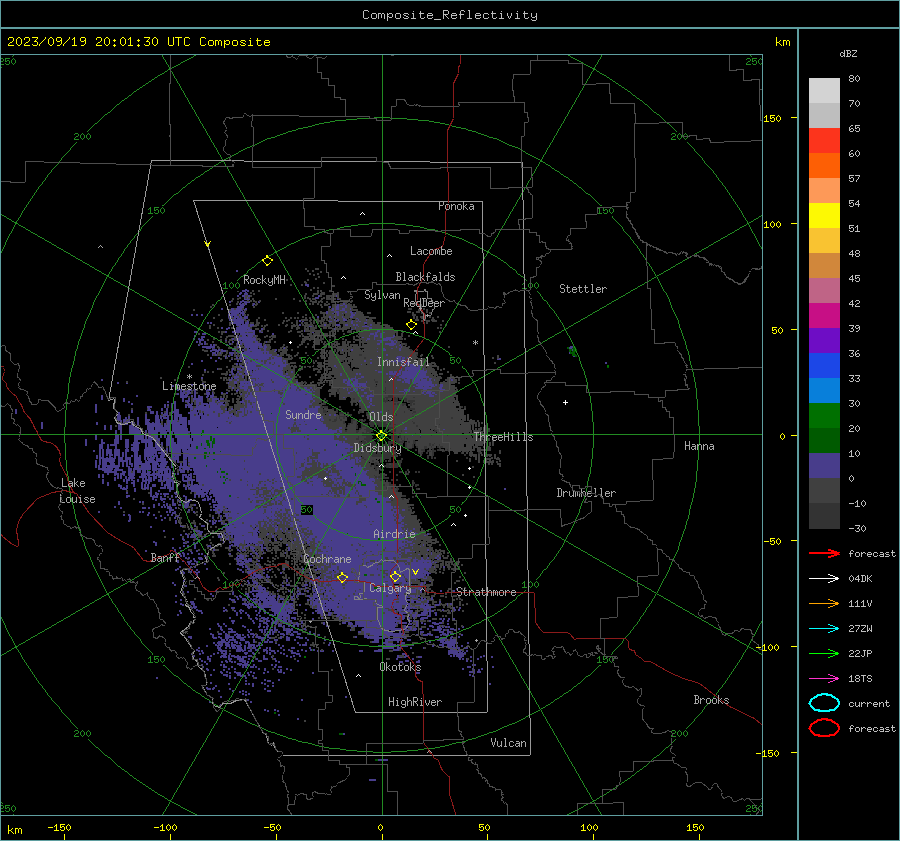Click the 150 tick on right km axis
Image resolution: width=900 pixels, height=841 pixels.
pyautogui.click(x=772, y=118)
